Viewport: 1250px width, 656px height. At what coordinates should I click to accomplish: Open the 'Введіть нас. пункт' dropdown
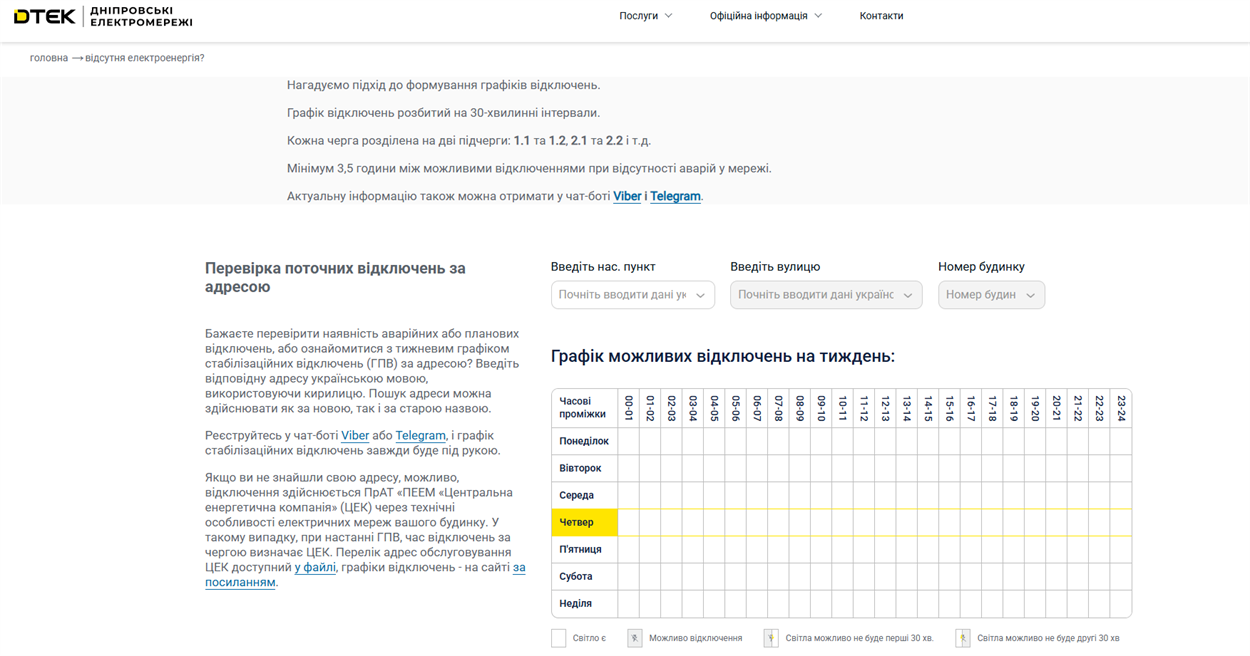point(632,295)
